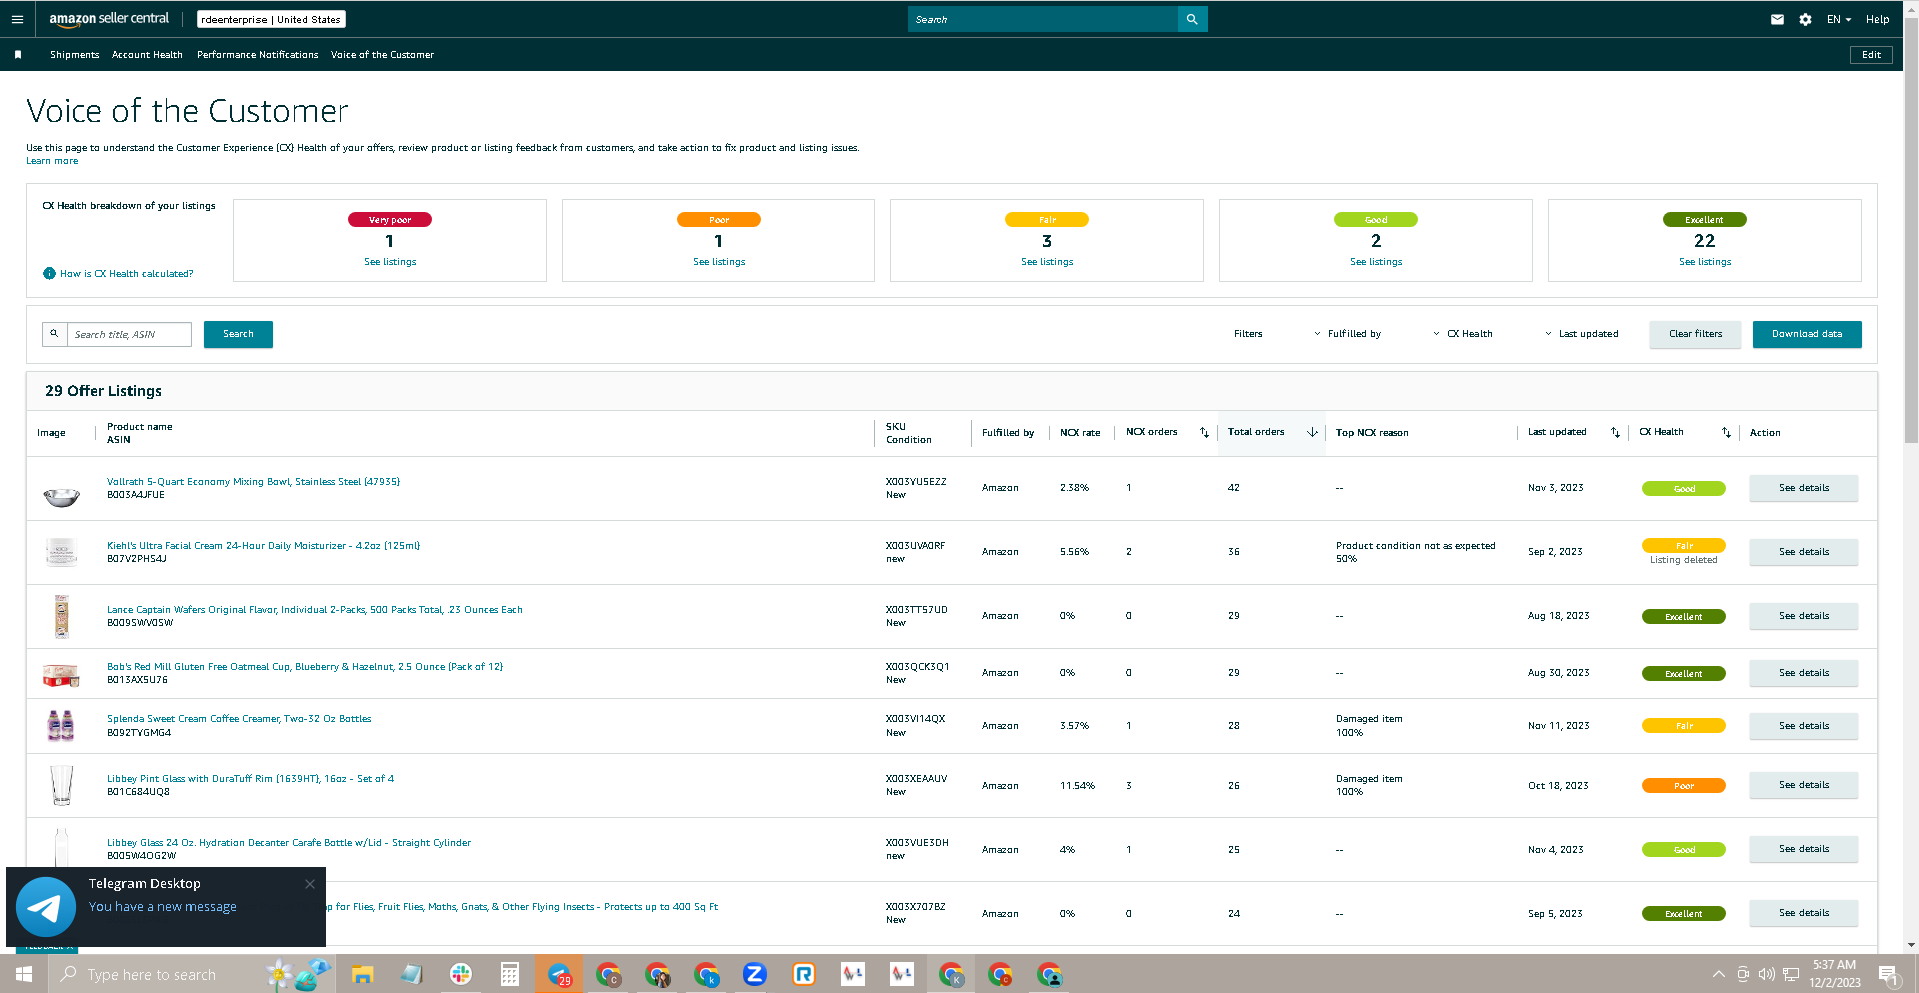The width and height of the screenshot is (1919, 993).
Task: Click Splenda Coffee Creamer product thumbnail
Action: (61, 725)
